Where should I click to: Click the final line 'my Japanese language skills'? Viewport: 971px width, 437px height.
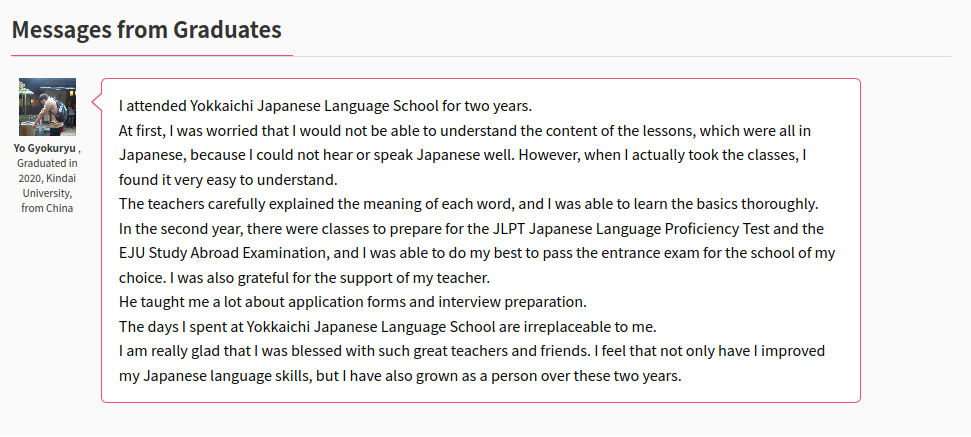(400, 376)
